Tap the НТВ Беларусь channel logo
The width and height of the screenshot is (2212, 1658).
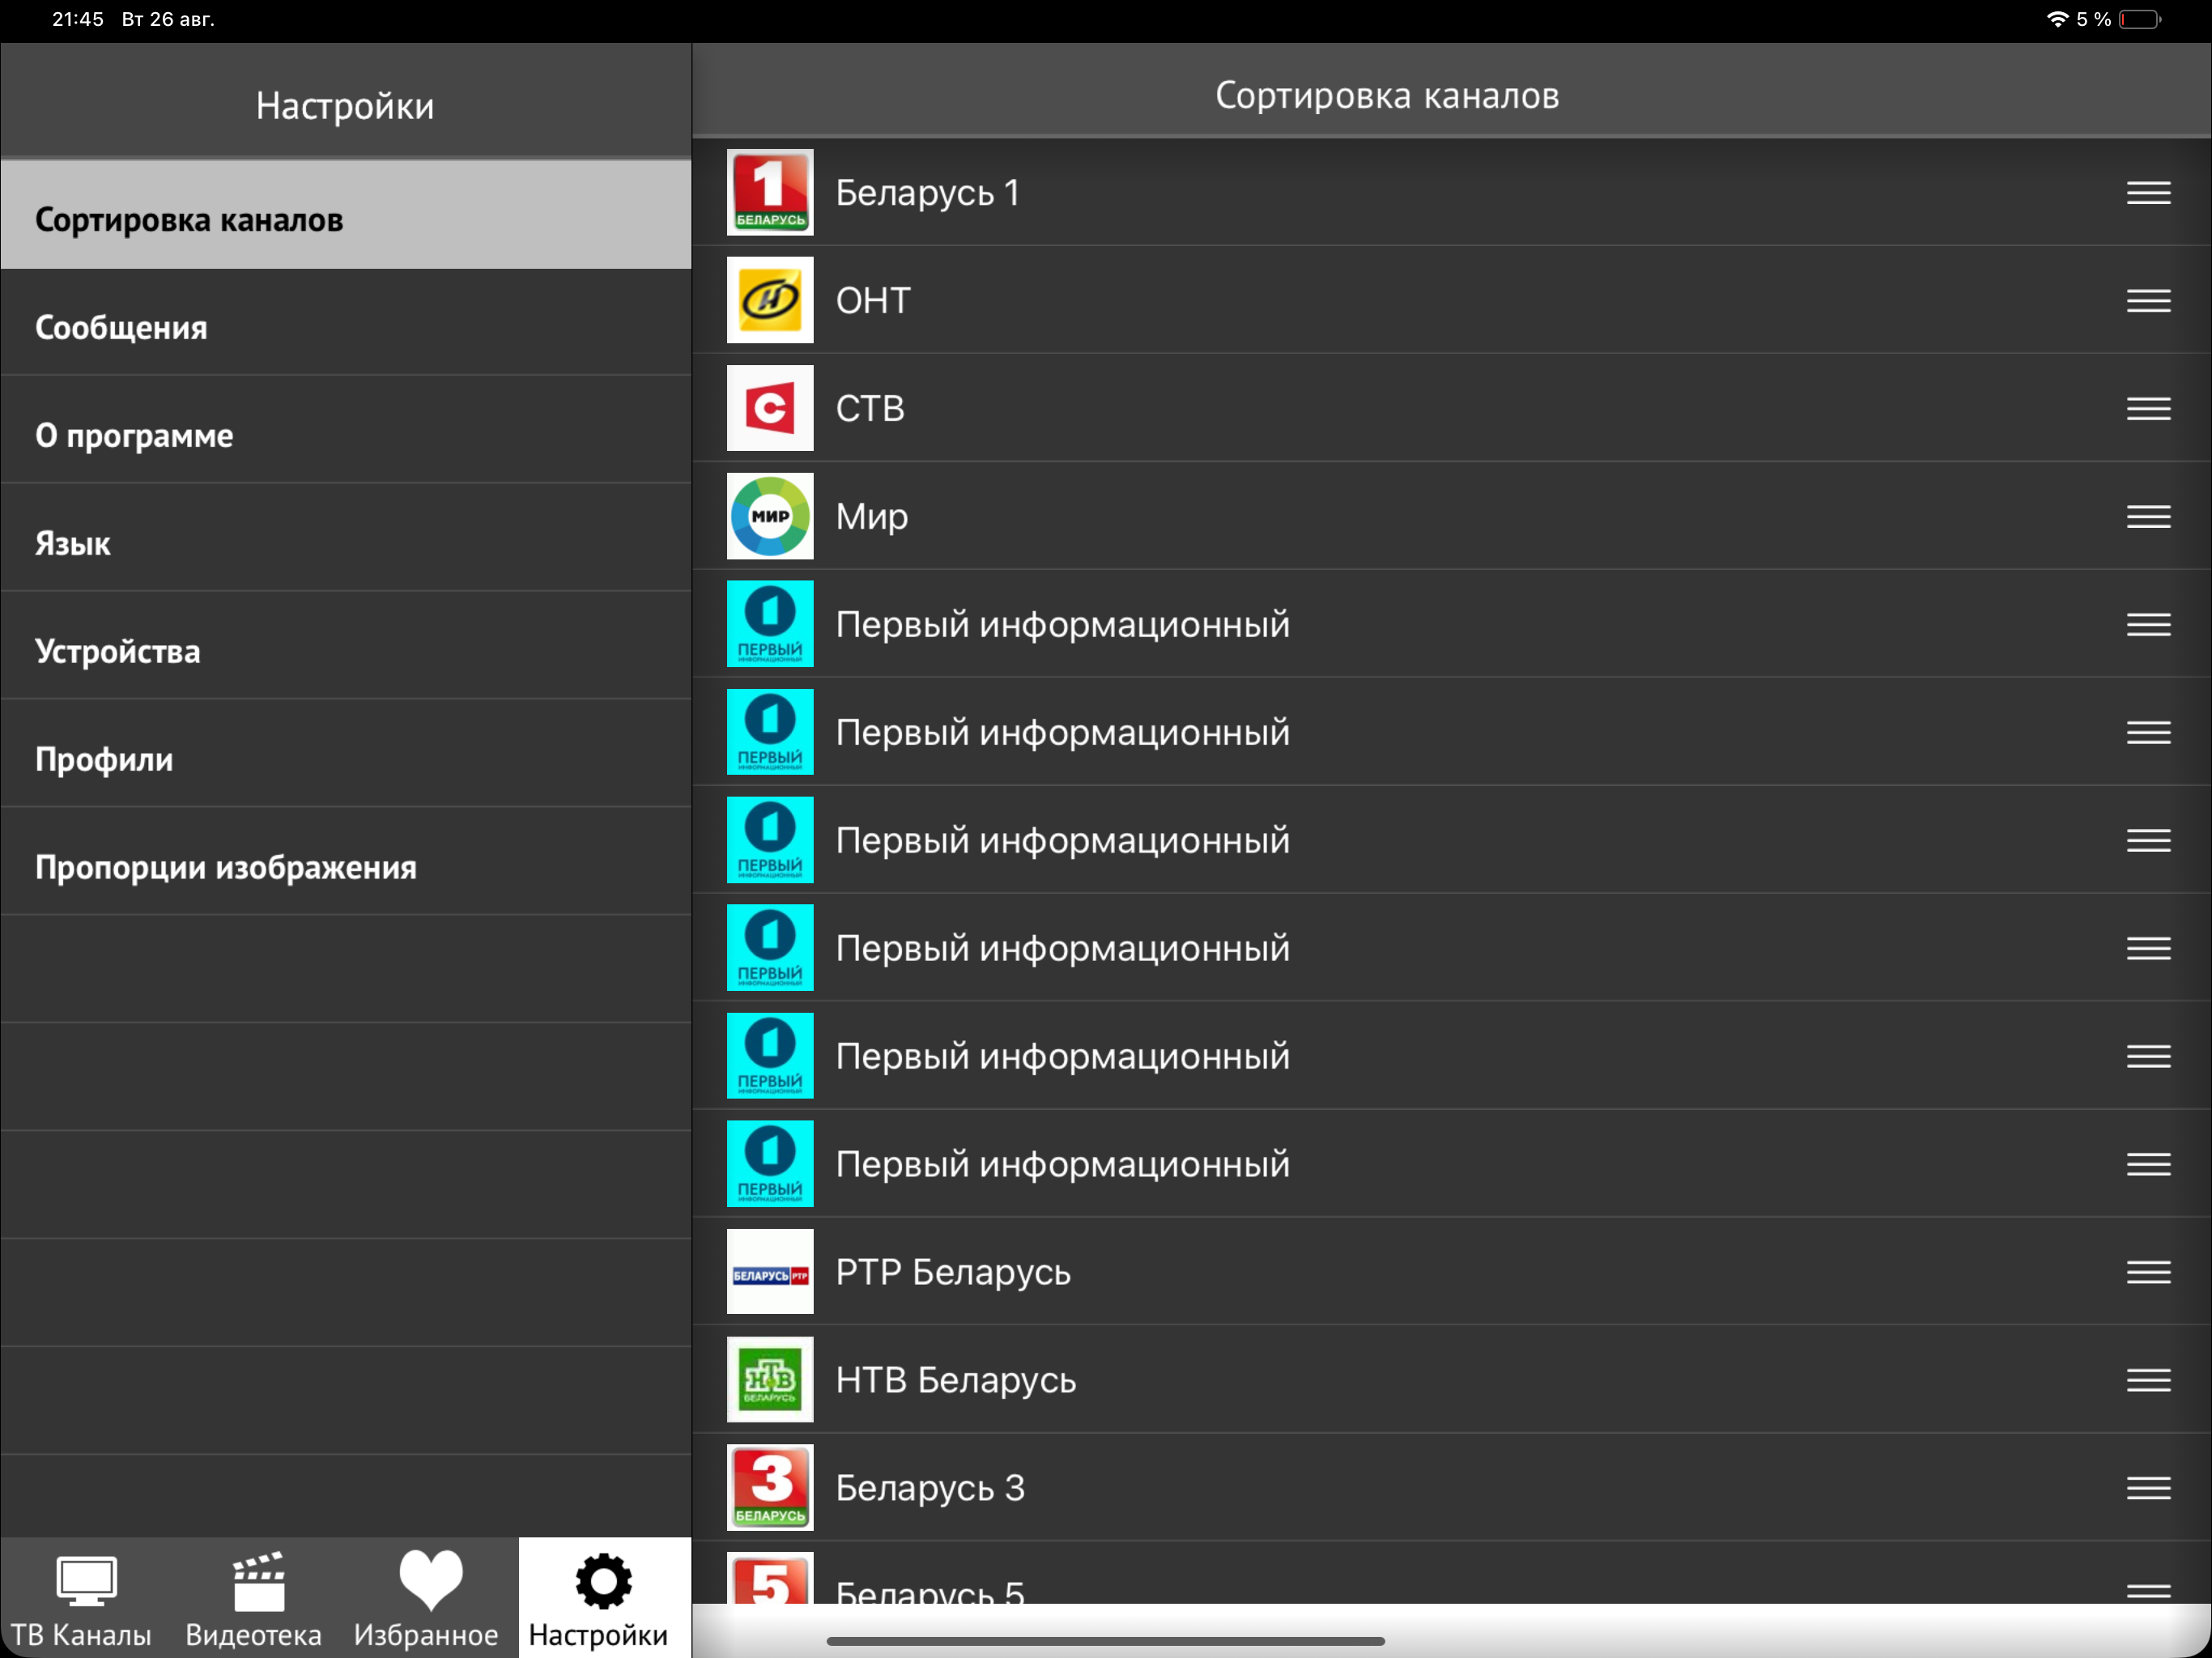tap(769, 1380)
